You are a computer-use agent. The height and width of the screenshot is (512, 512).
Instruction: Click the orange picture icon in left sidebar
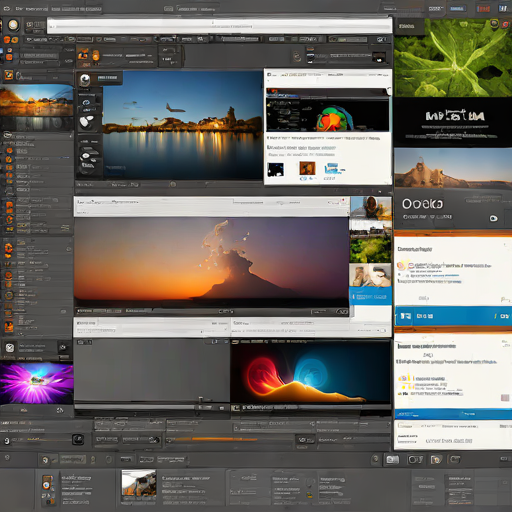tap(9, 75)
